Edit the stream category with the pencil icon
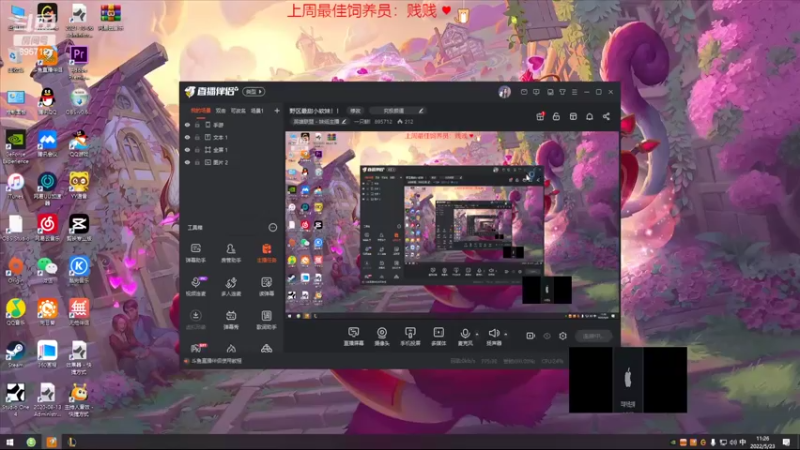Image resolution: width=800 pixels, height=450 pixels. [x=344, y=122]
